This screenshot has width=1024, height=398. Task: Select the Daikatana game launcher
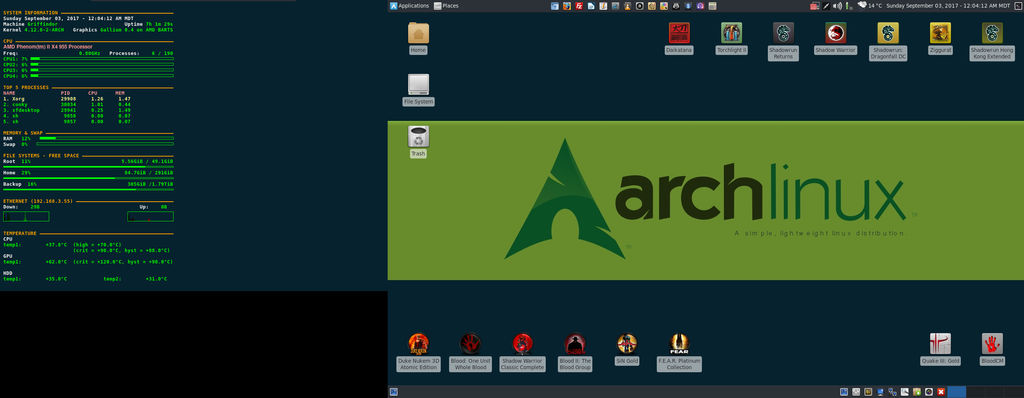(x=679, y=38)
